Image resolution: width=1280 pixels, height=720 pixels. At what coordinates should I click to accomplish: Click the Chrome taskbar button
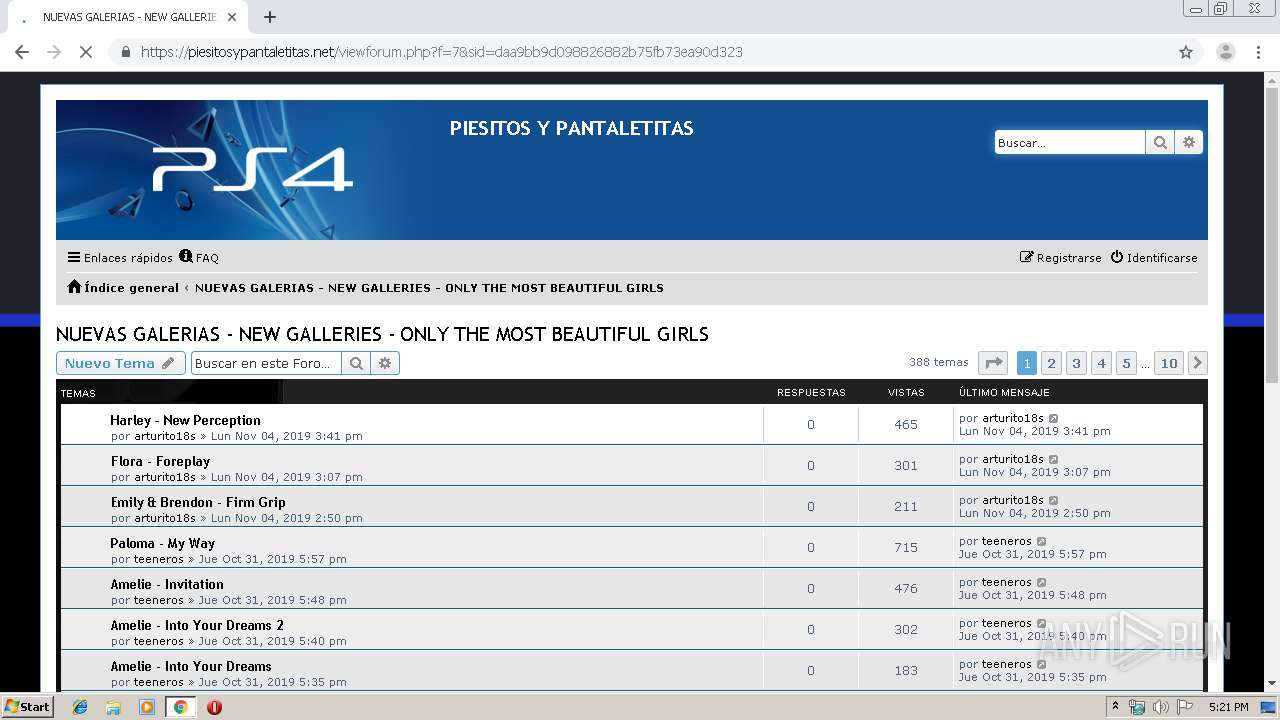click(180, 707)
